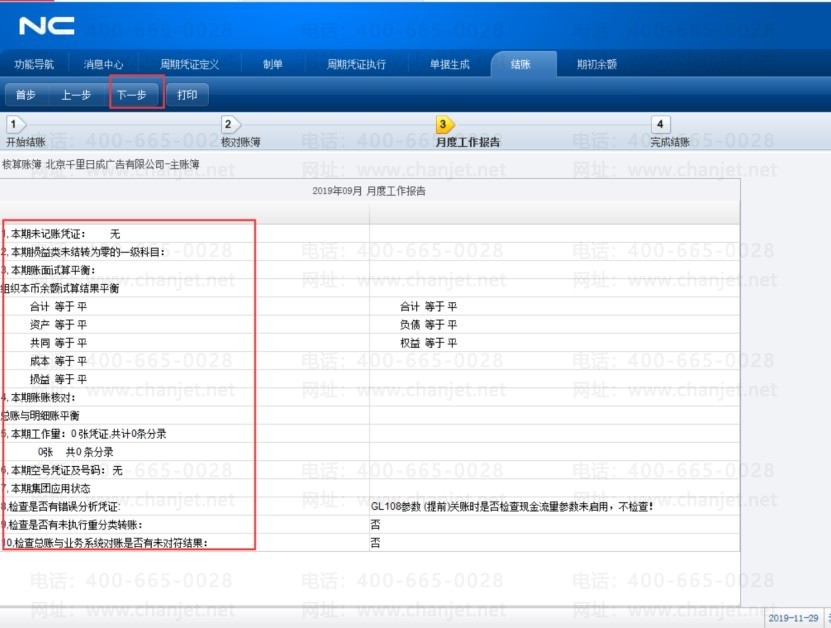Open the 功能导航 tab

(x=34, y=64)
